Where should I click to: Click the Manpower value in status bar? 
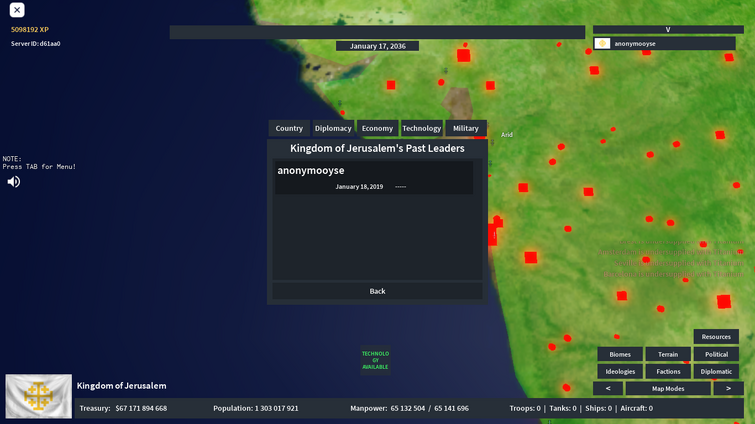pyautogui.click(x=430, y=408)
